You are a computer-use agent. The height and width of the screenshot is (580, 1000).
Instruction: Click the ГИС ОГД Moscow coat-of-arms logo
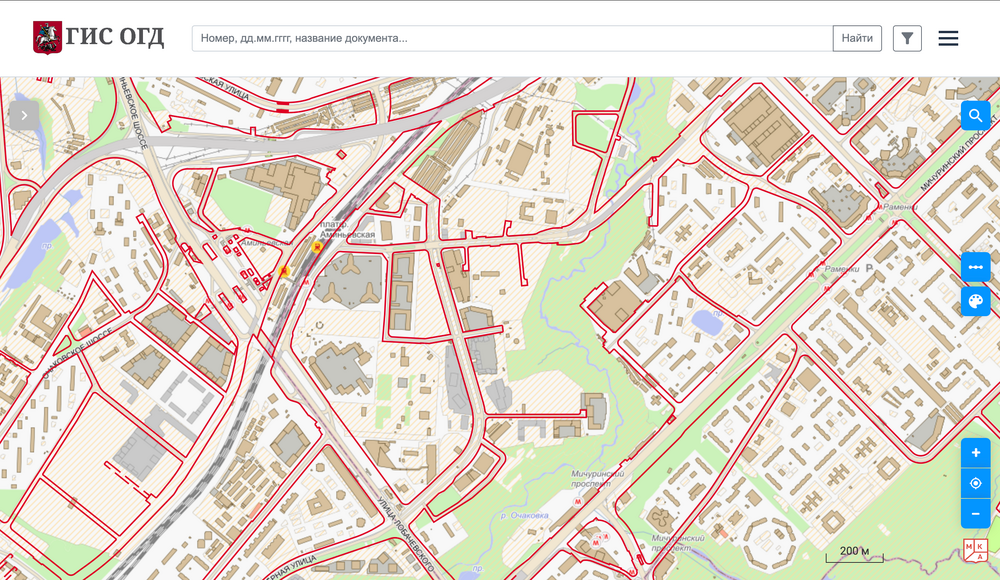tap(47, 38)
